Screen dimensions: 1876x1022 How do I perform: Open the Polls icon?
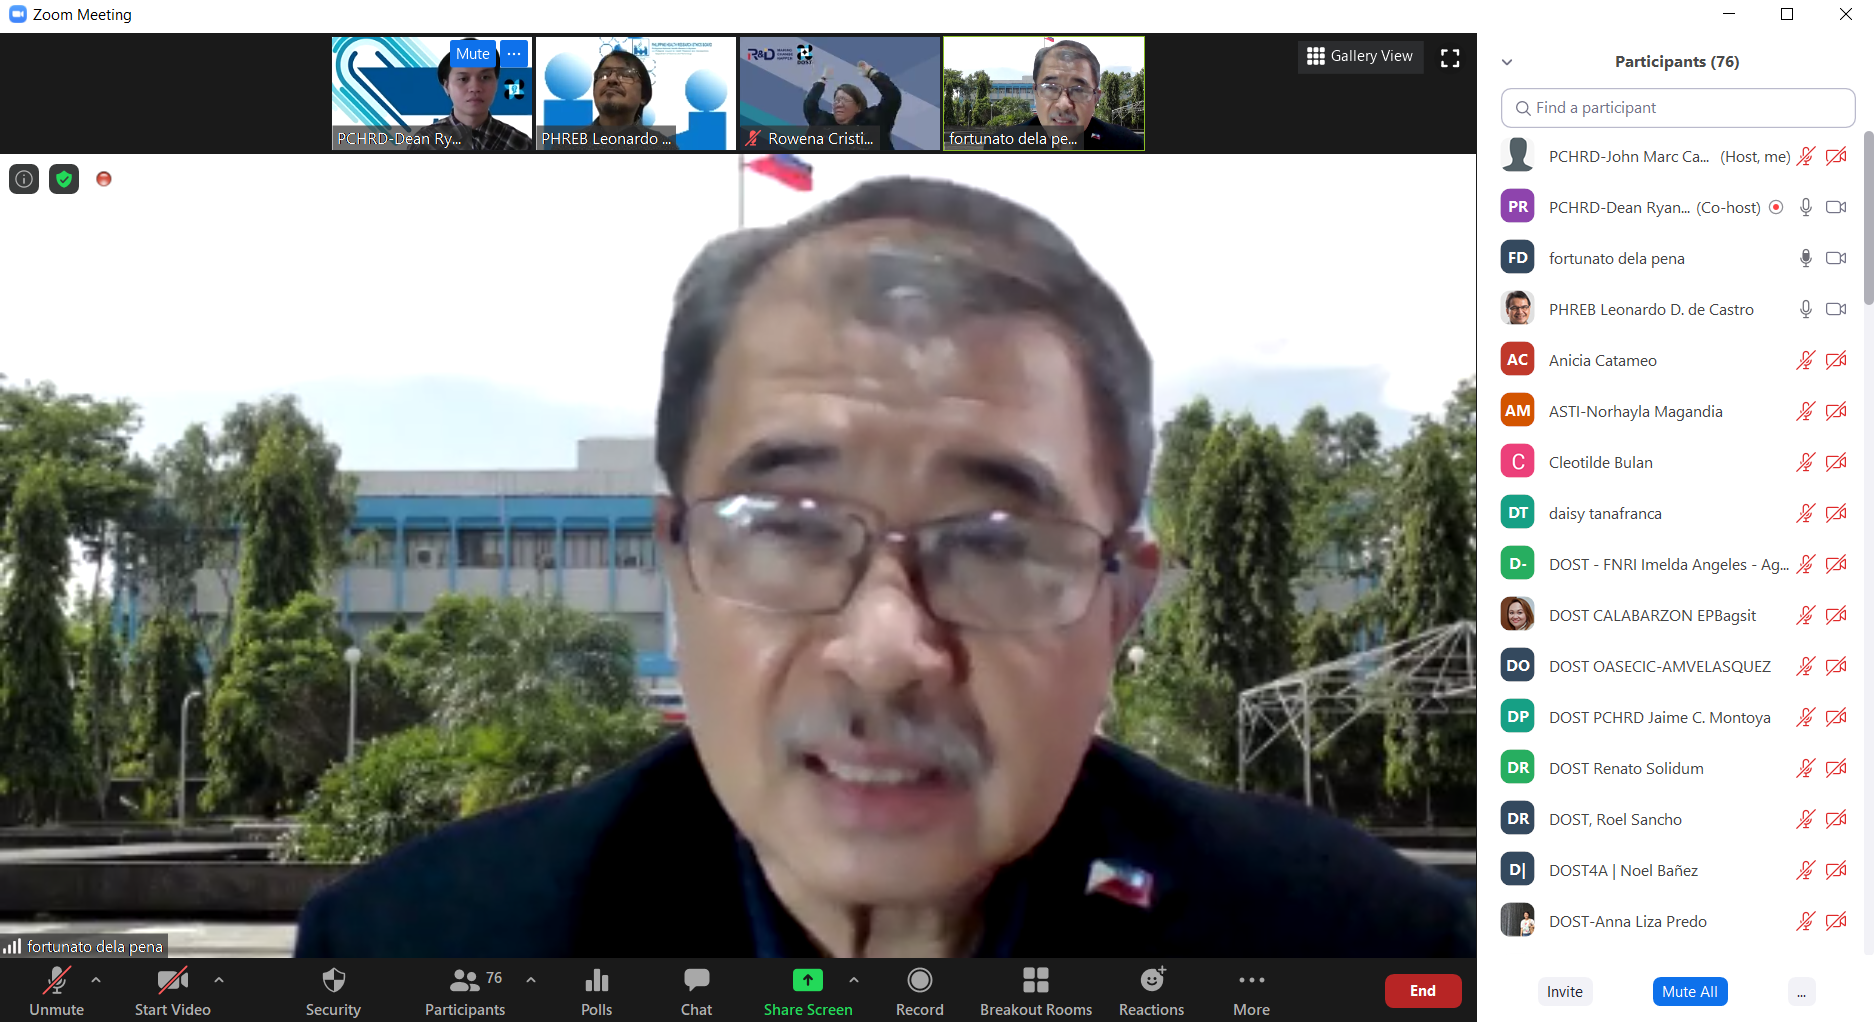(596, 981)
